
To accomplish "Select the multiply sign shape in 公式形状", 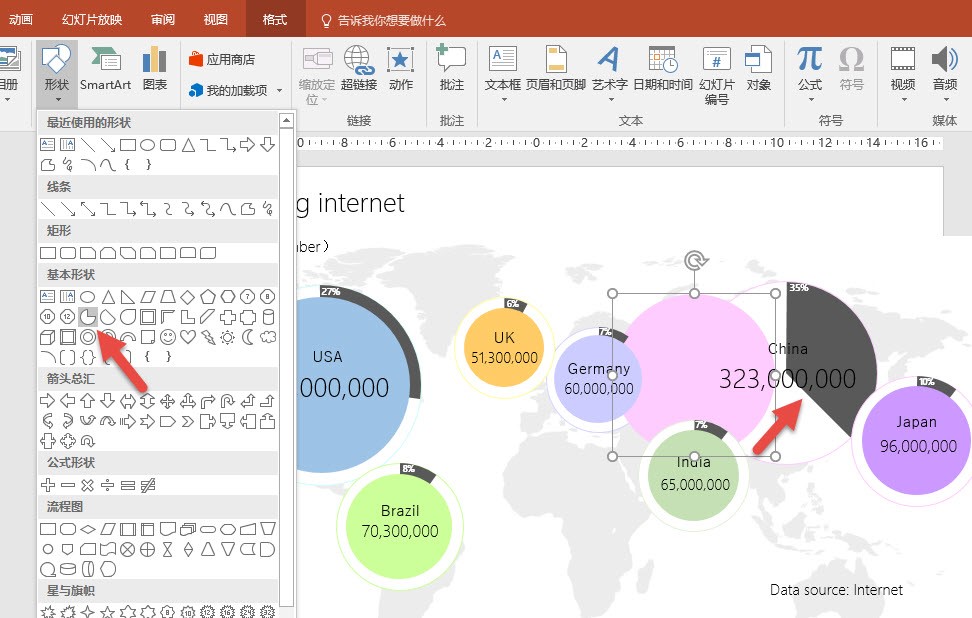I will click(x=87, y=485).
